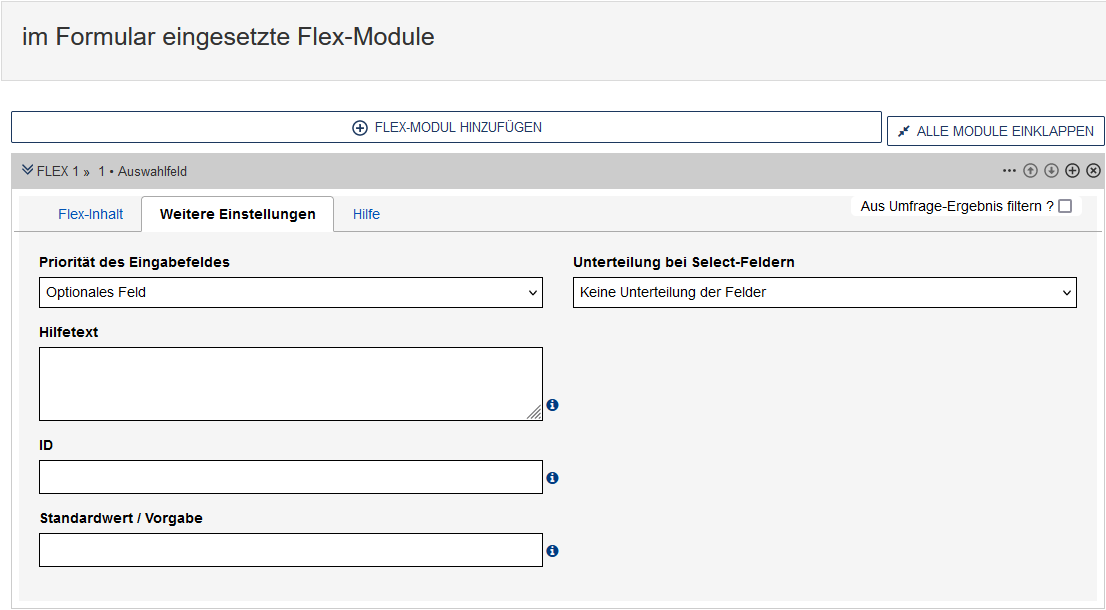Collapse the FLEX 1 module via double chevron

pyautogui.click(x=27, y=171)
